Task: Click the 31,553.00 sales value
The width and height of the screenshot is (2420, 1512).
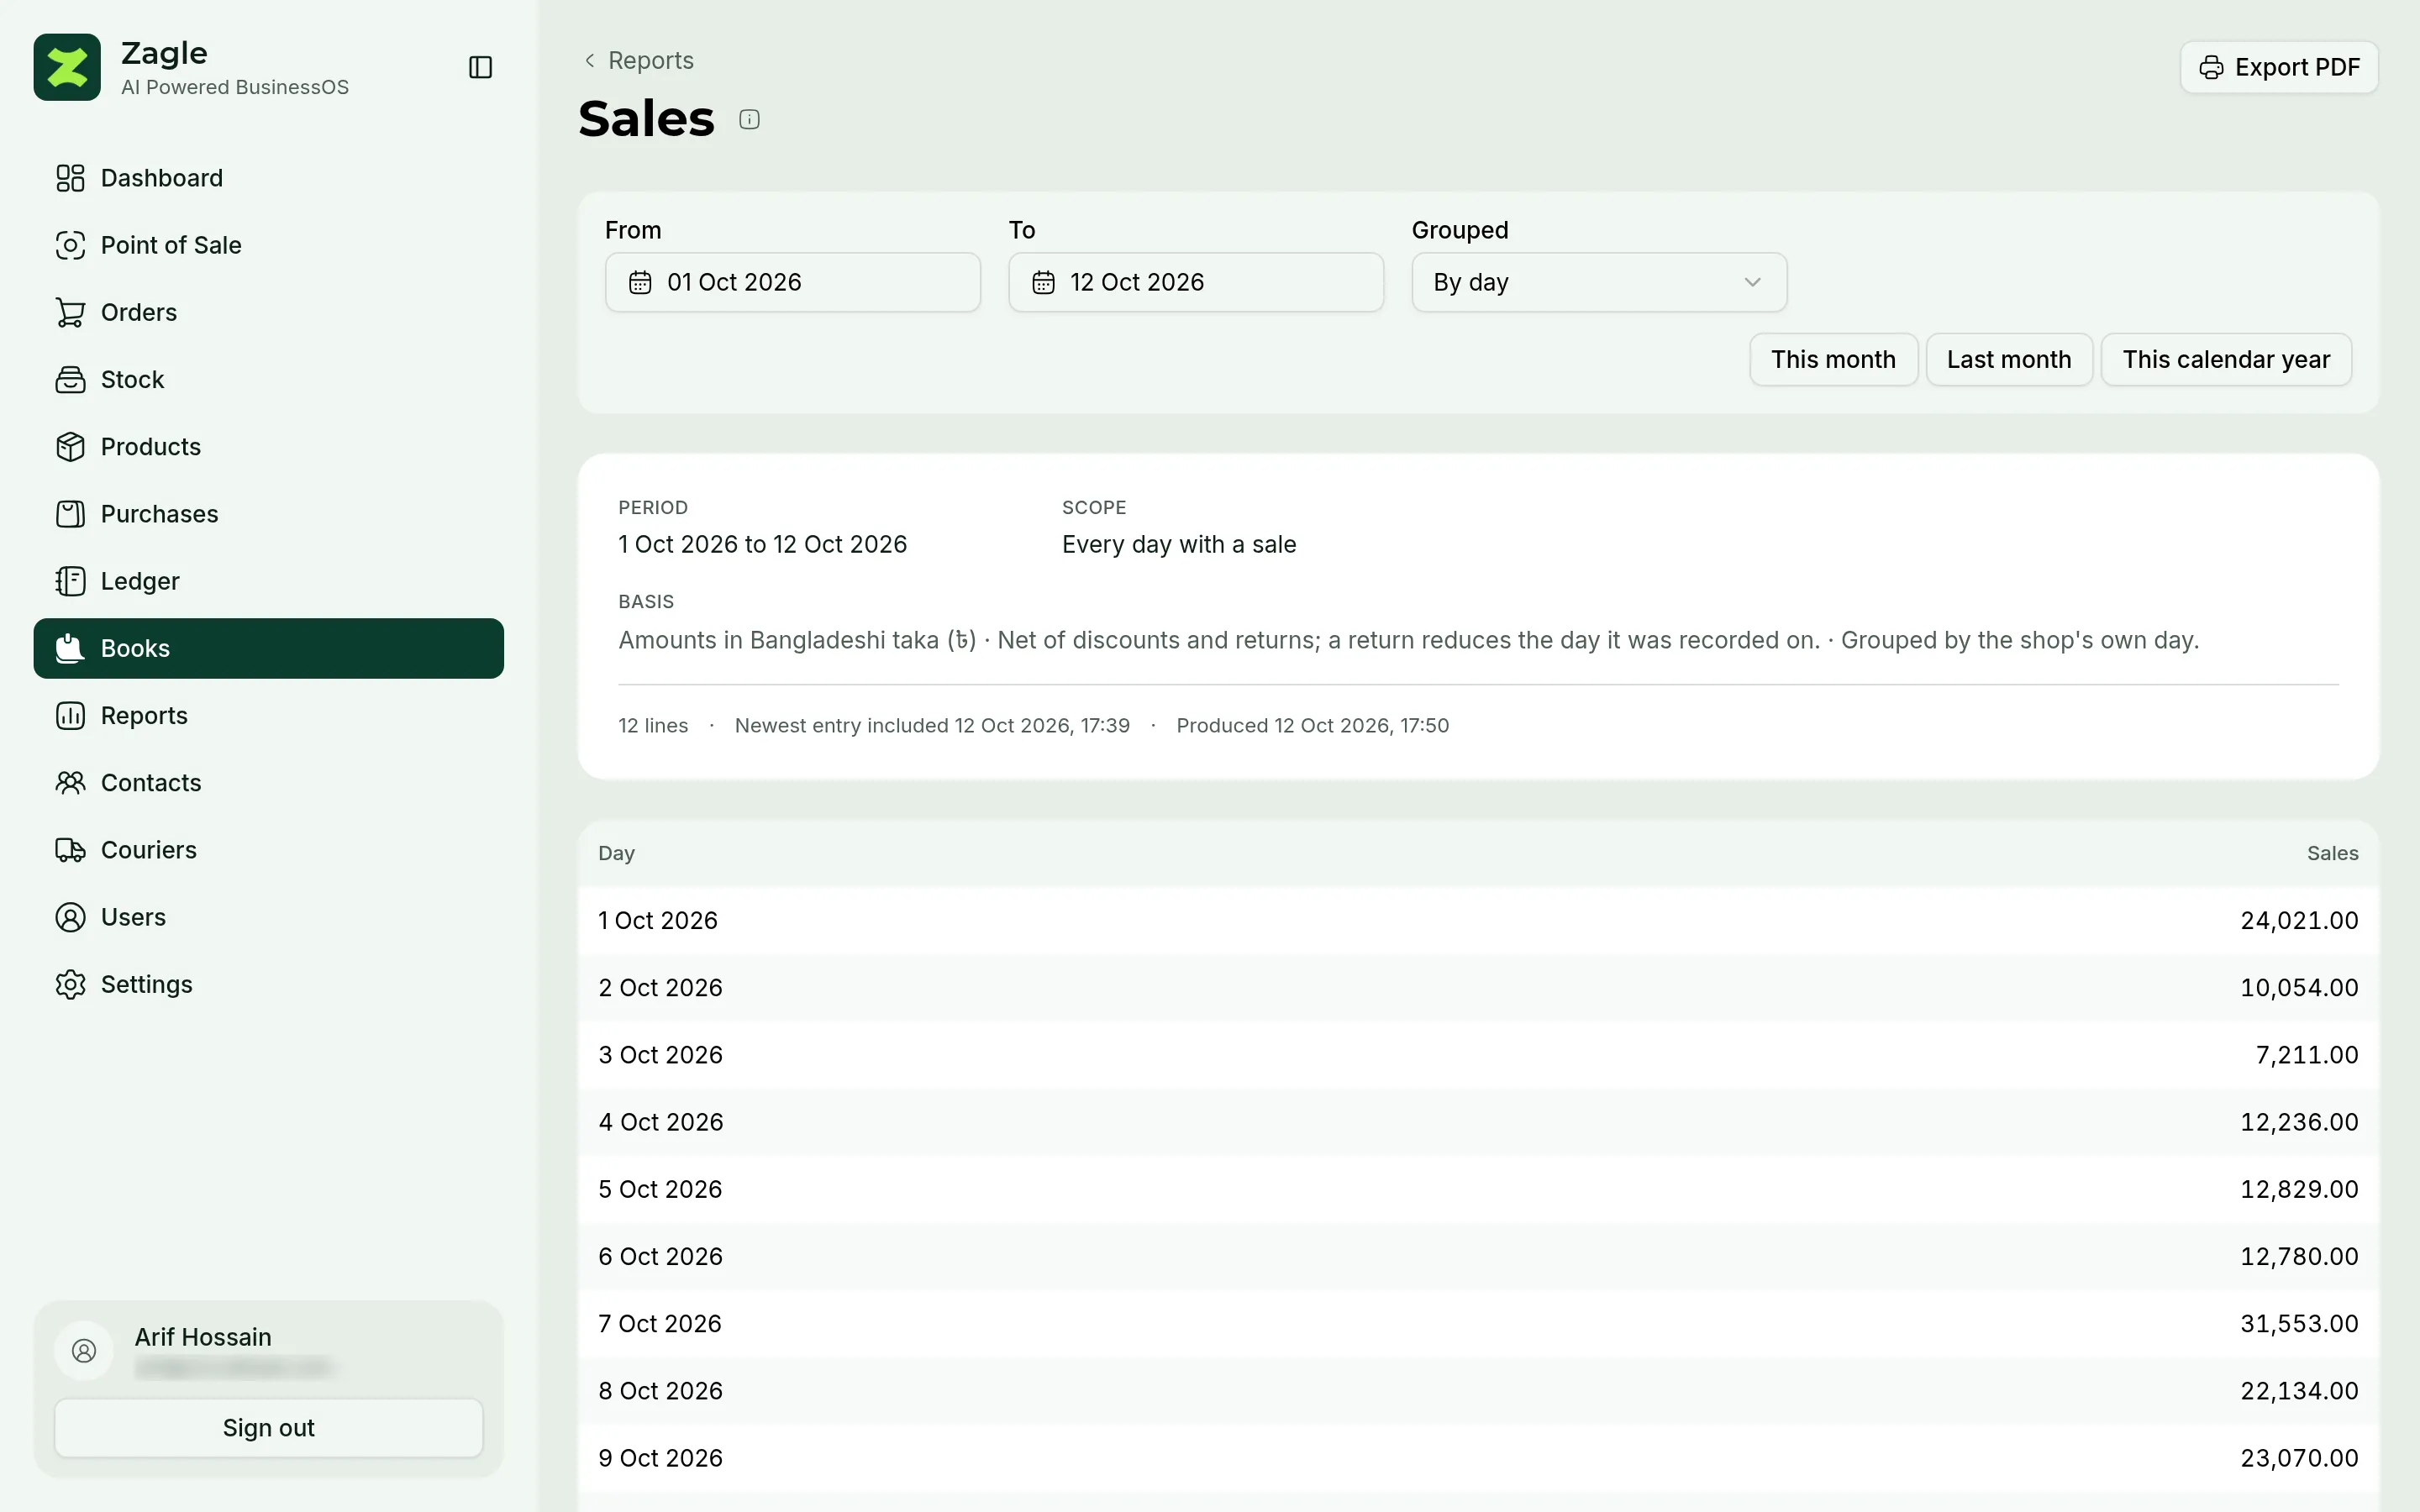Action: click(x=2299, y=1323)
